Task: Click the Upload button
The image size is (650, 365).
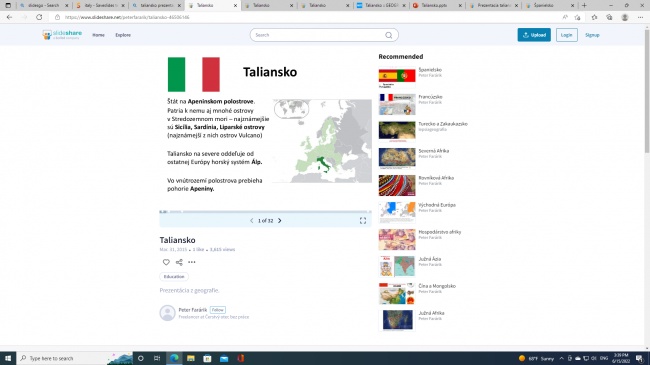Action: point(534,35)
